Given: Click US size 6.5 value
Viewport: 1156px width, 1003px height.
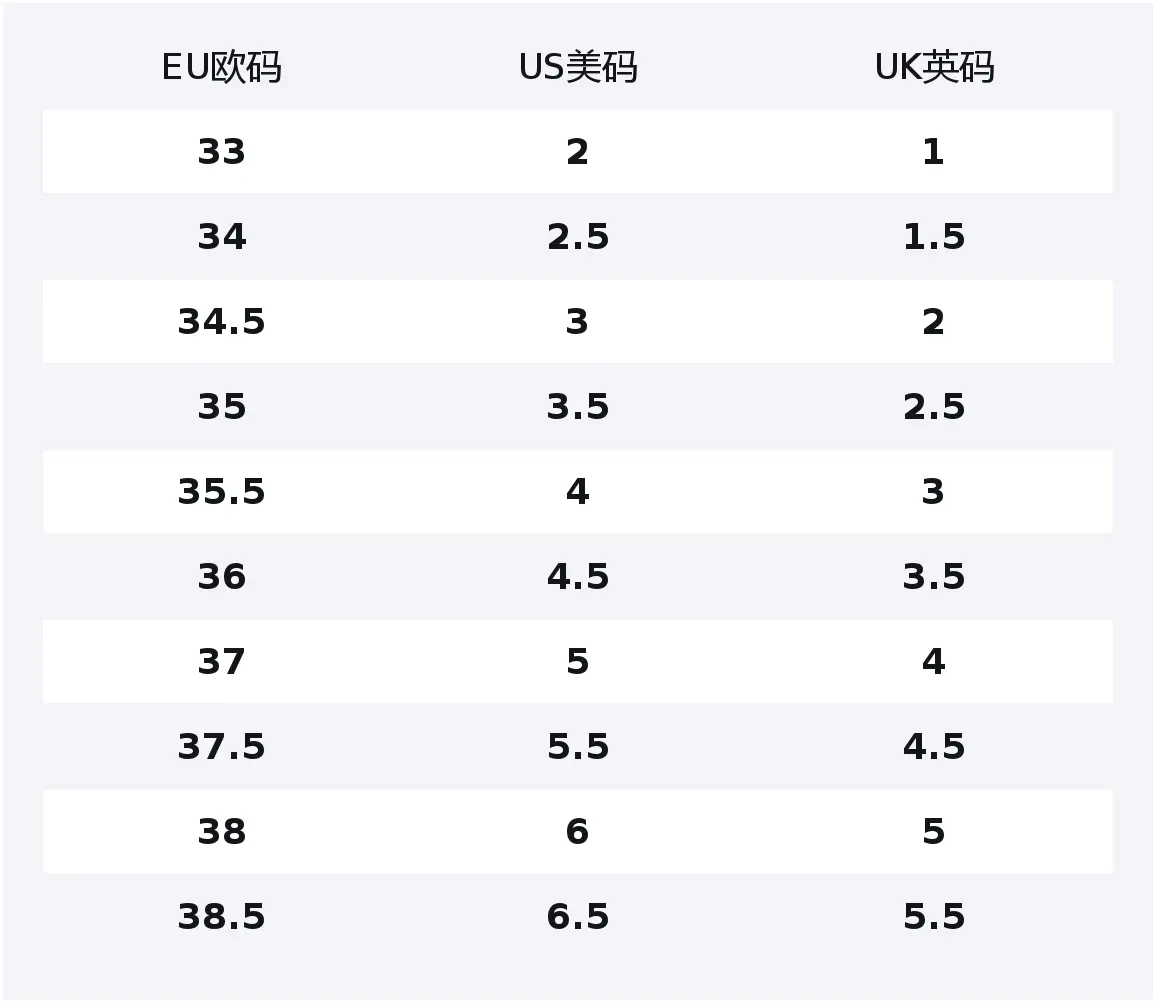Looking at the screenshot, I should (578, 917).
